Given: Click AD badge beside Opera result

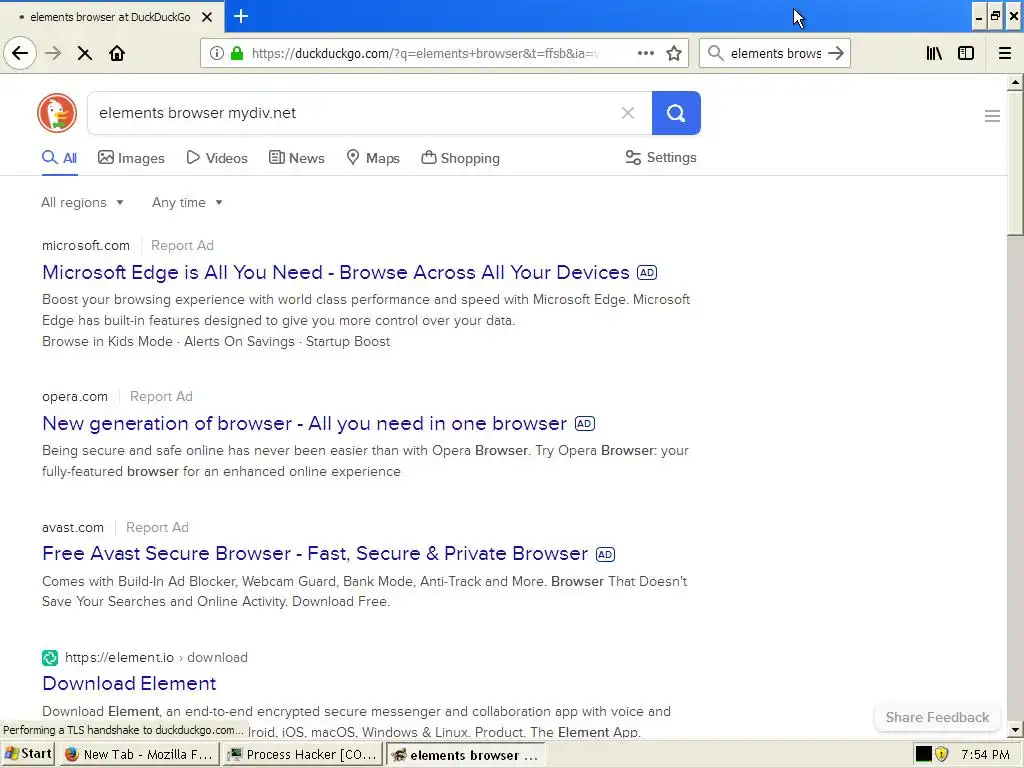Looking at the screenshot, I should click(584, 423).
